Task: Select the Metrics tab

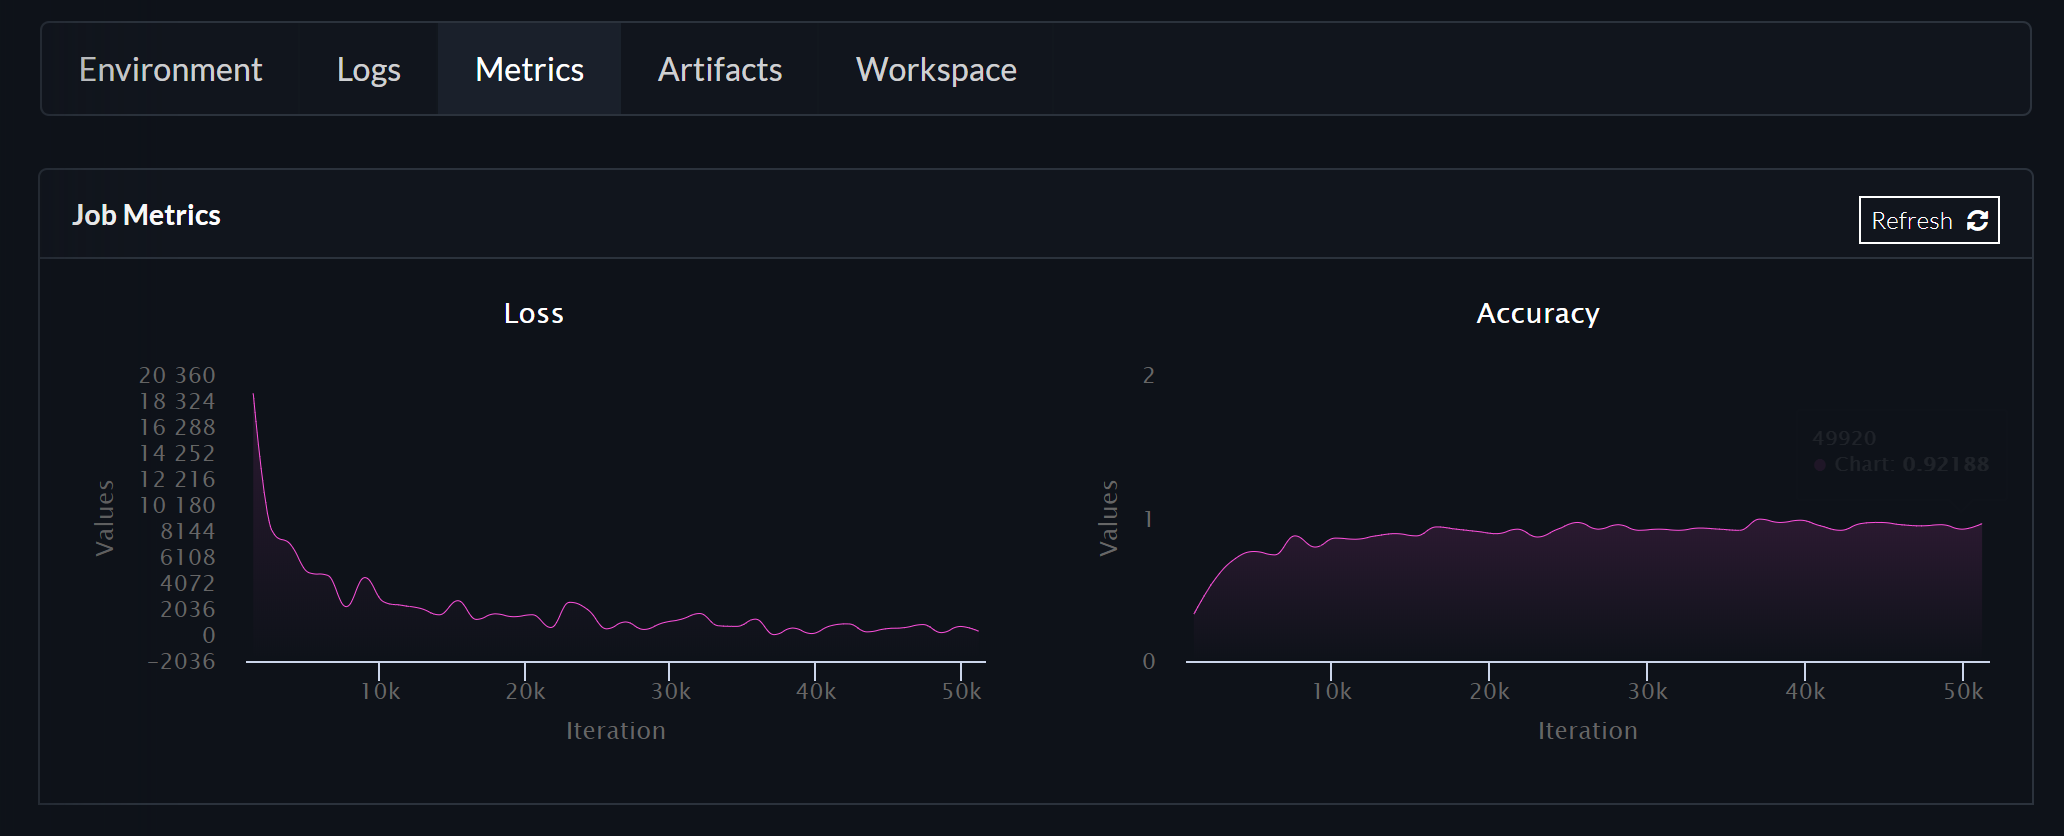Action: click(x=529, y=69)
